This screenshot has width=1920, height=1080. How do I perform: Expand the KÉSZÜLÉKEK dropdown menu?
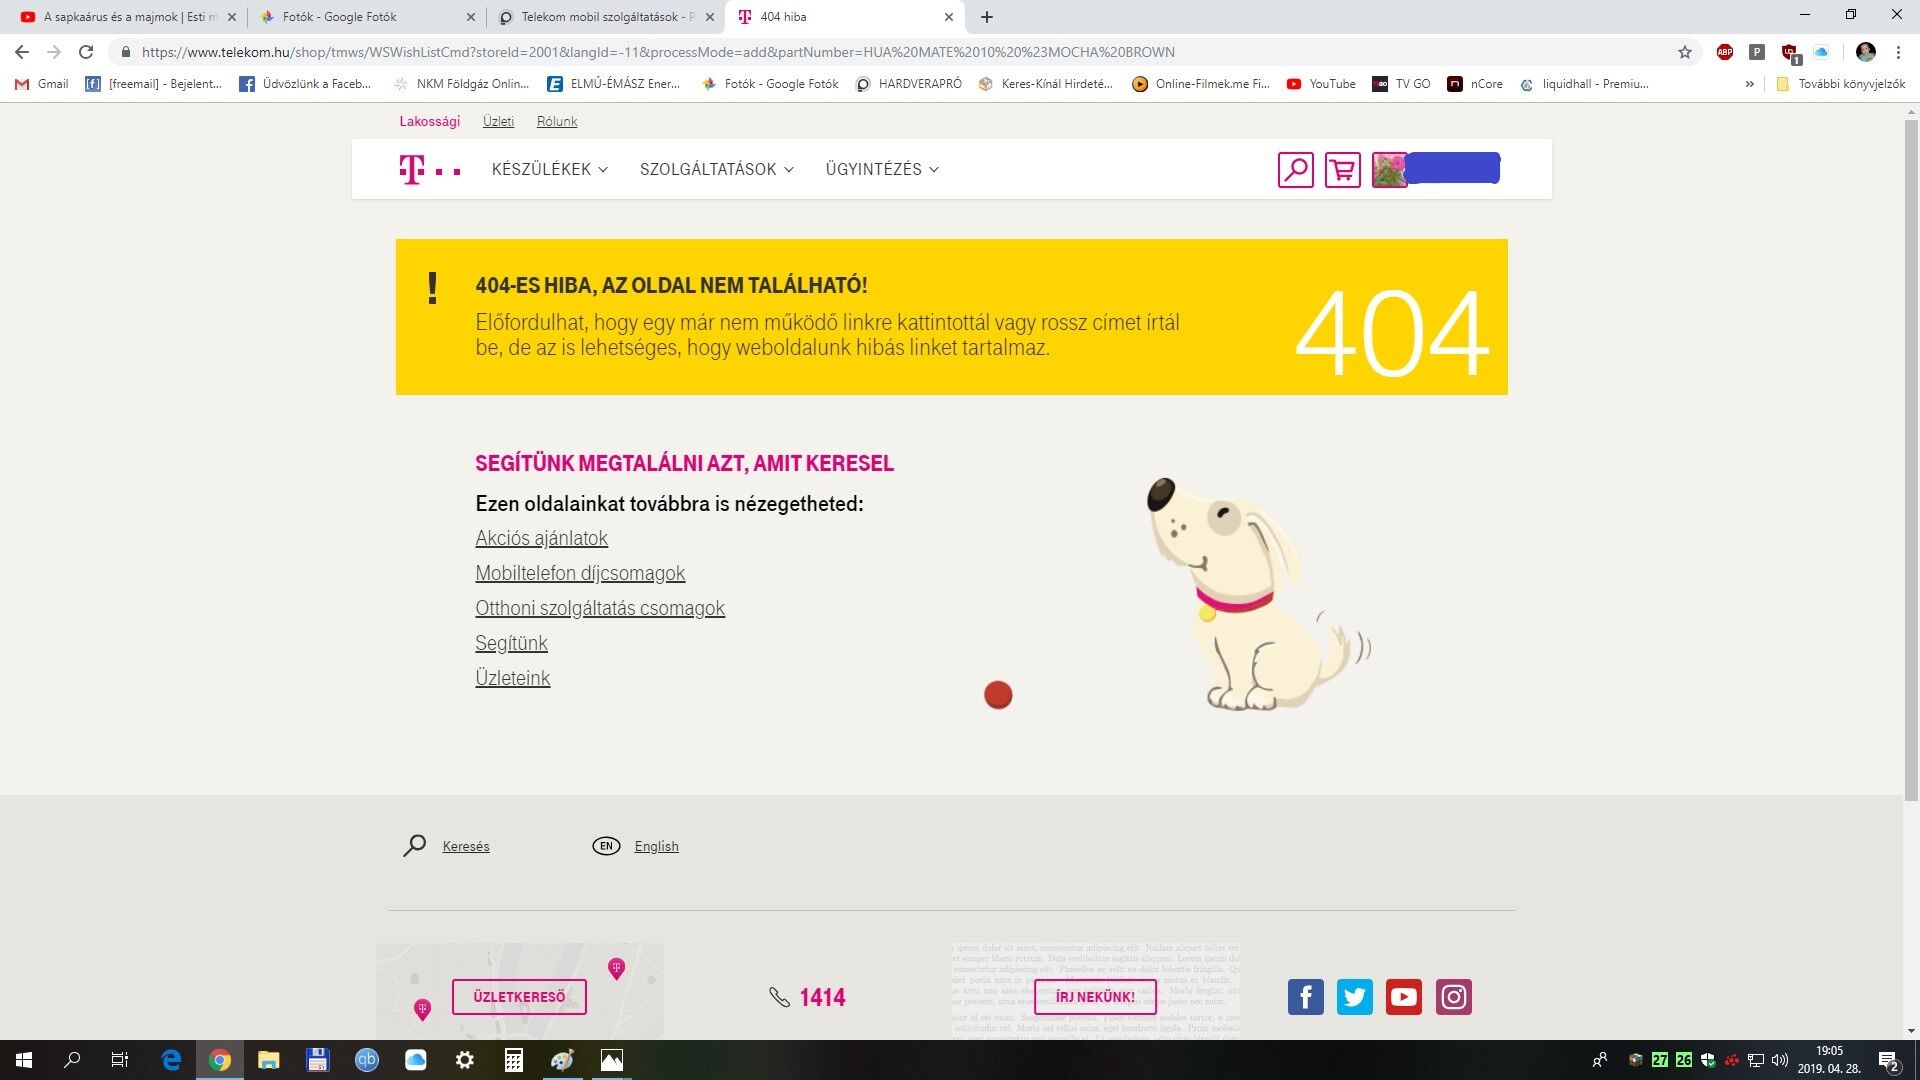(x=549, y=169)
